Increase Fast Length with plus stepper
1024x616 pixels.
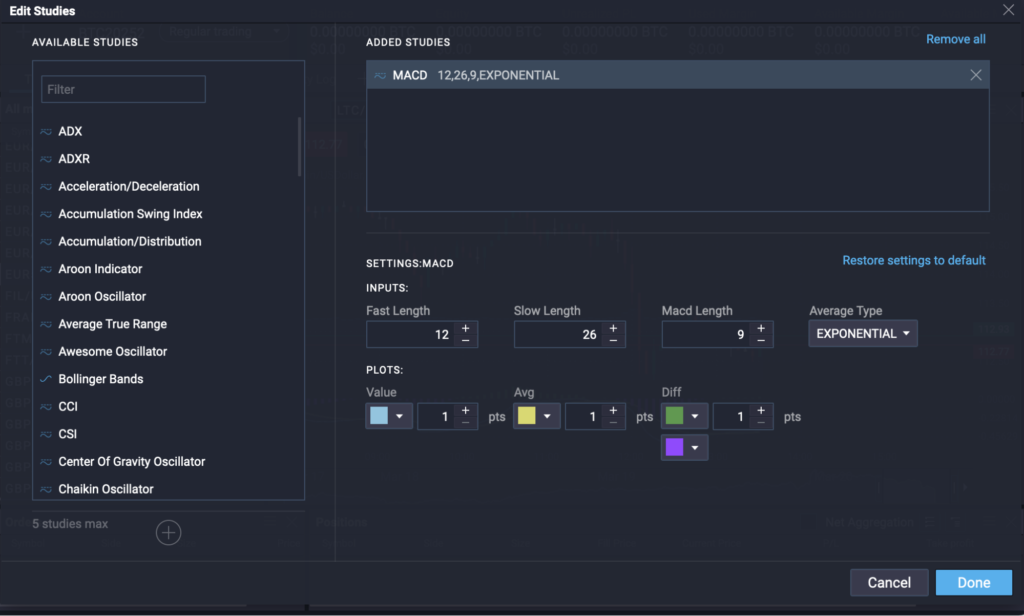466,328
